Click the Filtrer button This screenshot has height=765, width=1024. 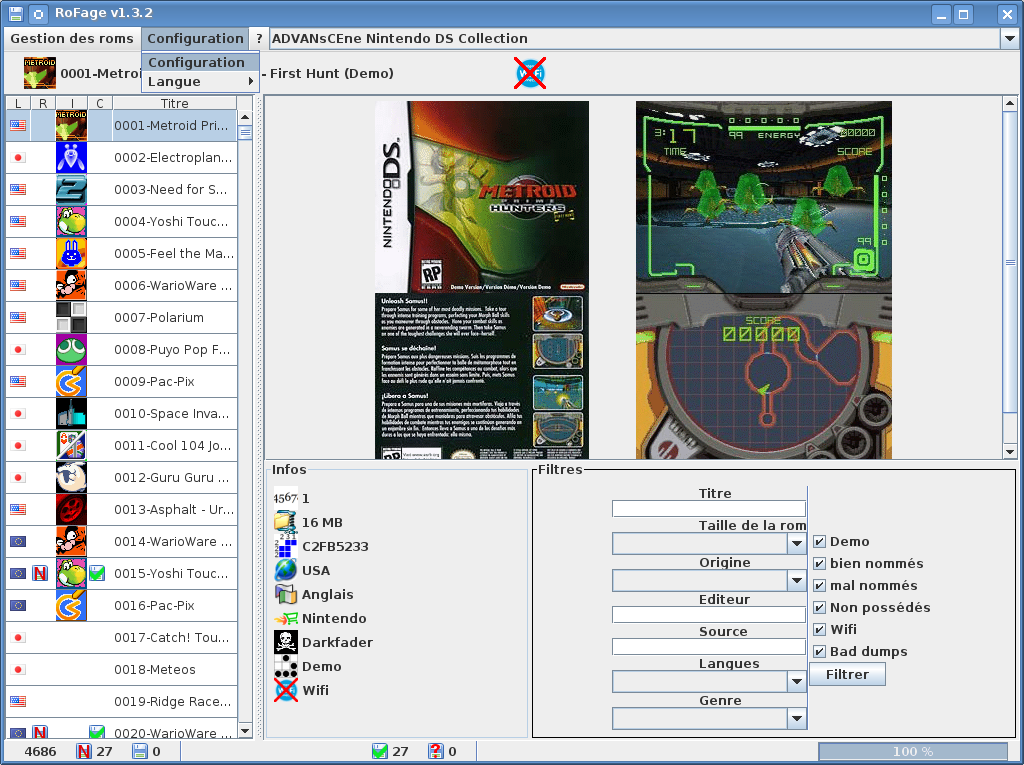click(847, 674)
